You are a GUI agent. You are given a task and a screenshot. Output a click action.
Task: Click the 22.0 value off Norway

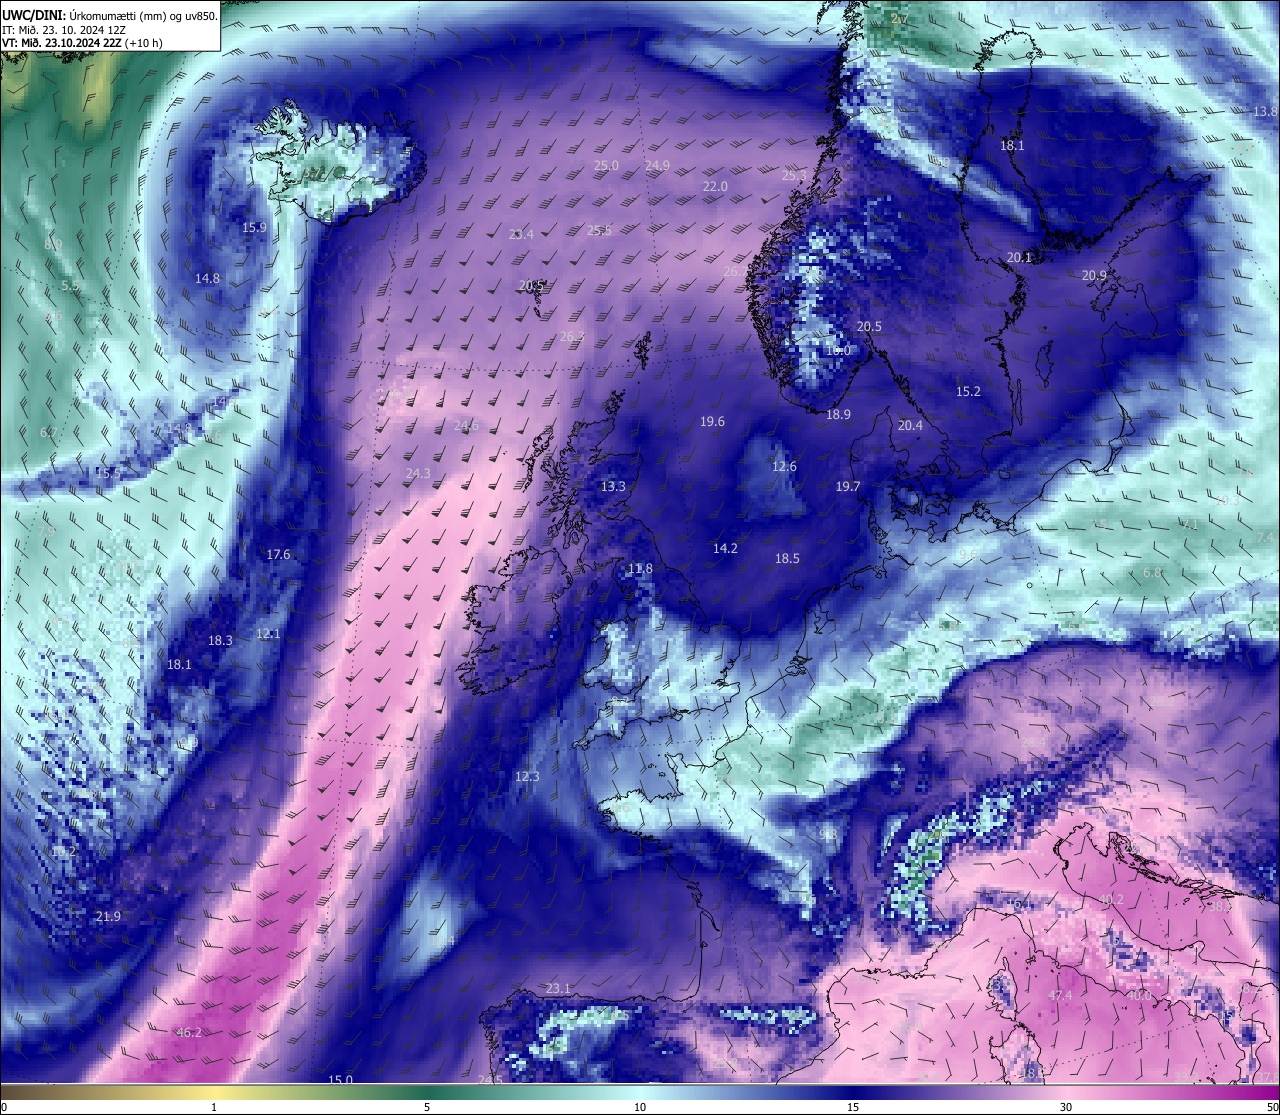(x=715, y=186)
